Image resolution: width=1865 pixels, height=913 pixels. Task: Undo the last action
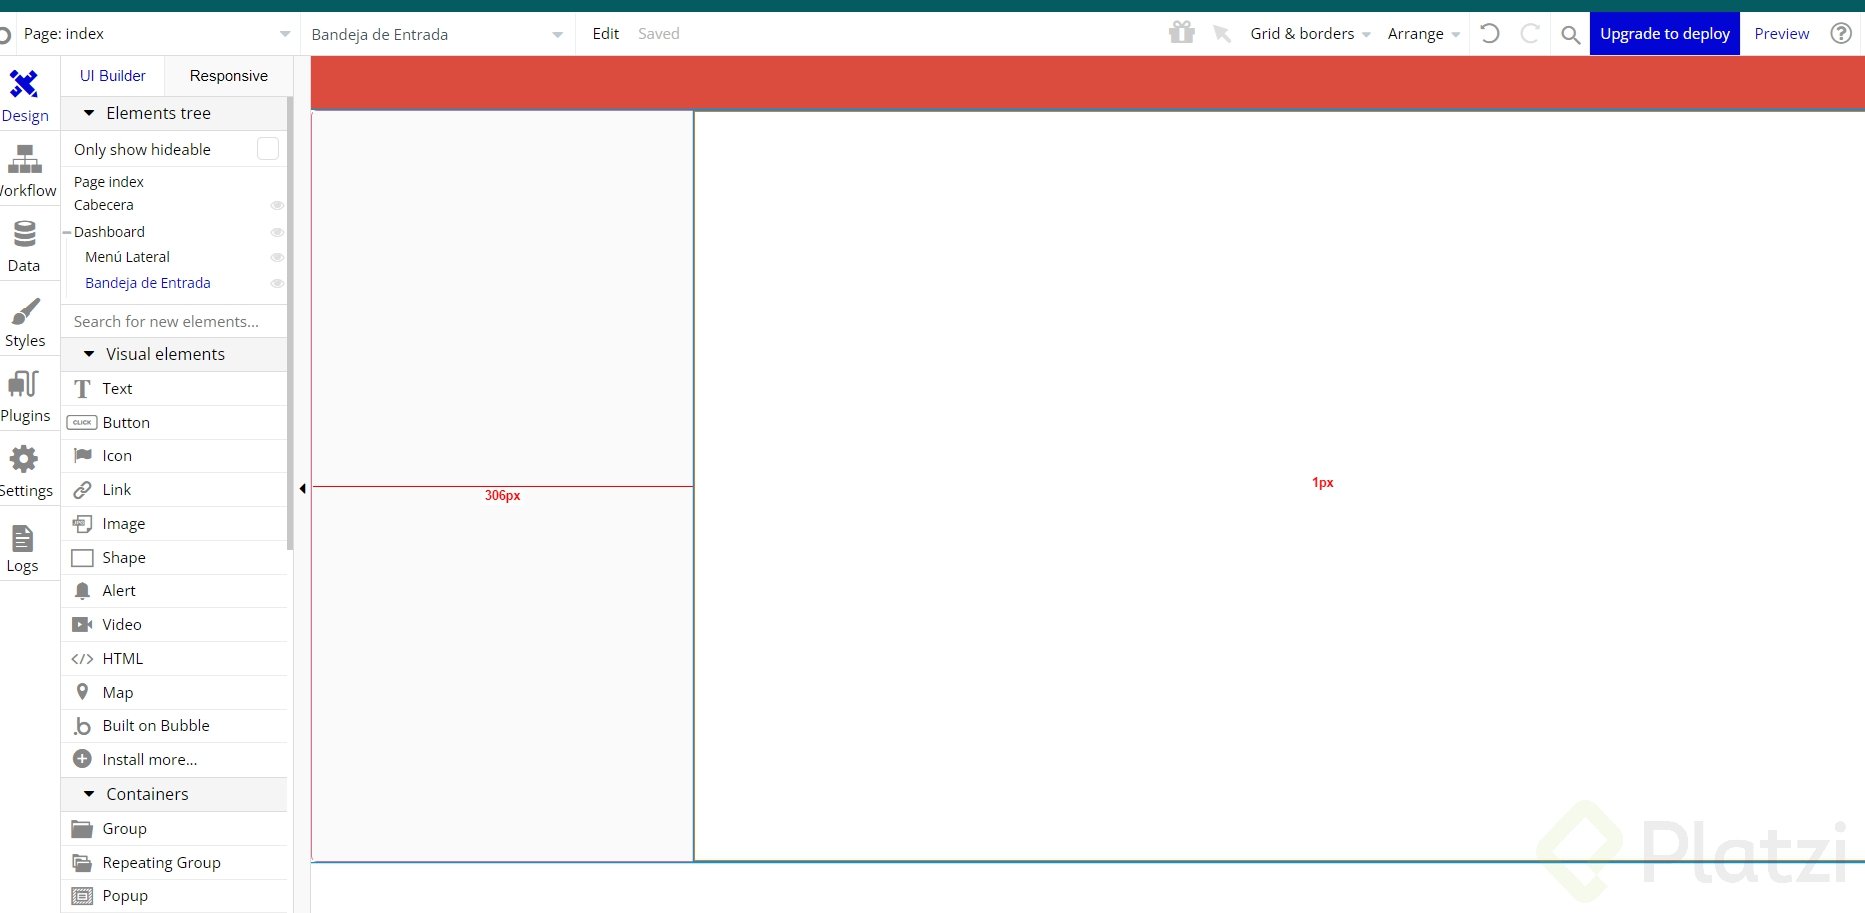coord(1490,33)
